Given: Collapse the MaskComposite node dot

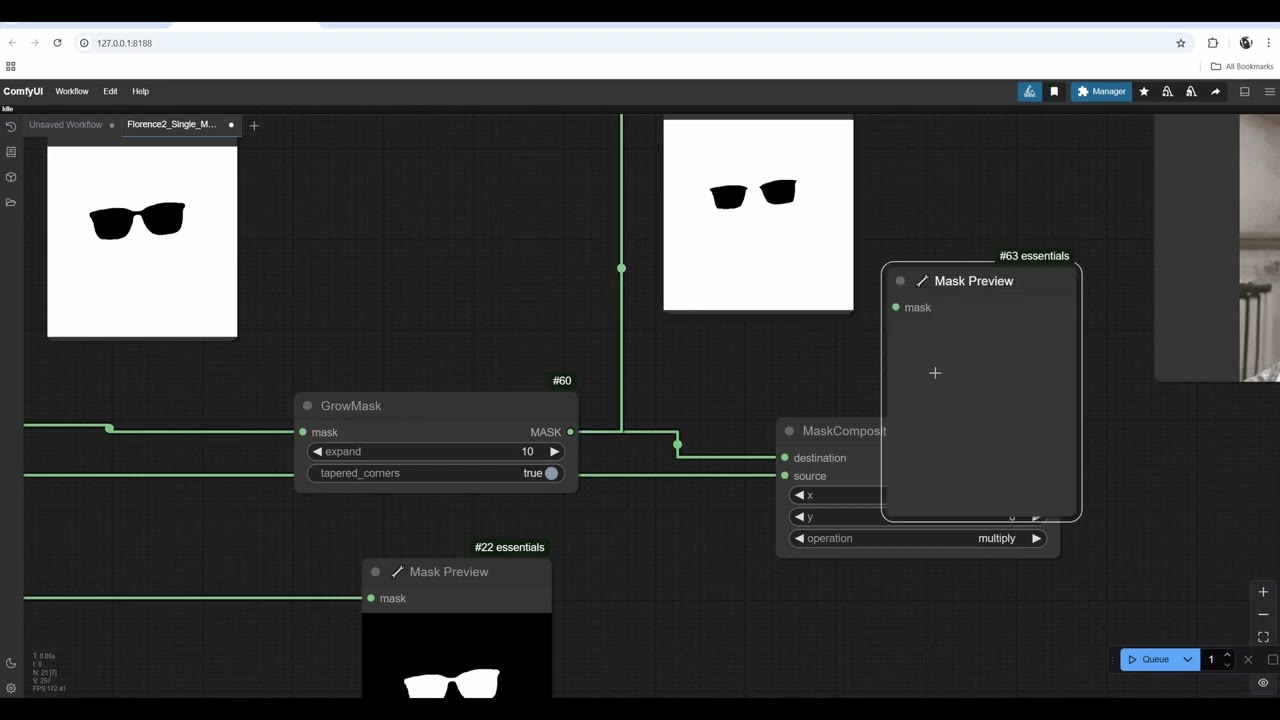Looking at the screenshot, I should pos(789,431).
